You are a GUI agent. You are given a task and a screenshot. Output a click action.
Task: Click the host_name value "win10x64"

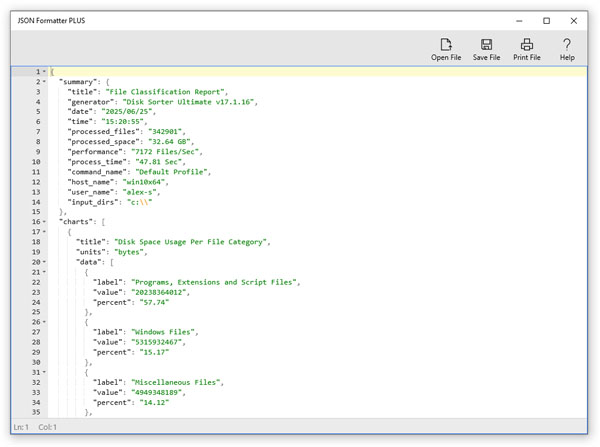pyautogui.click(x=143, y=182)
